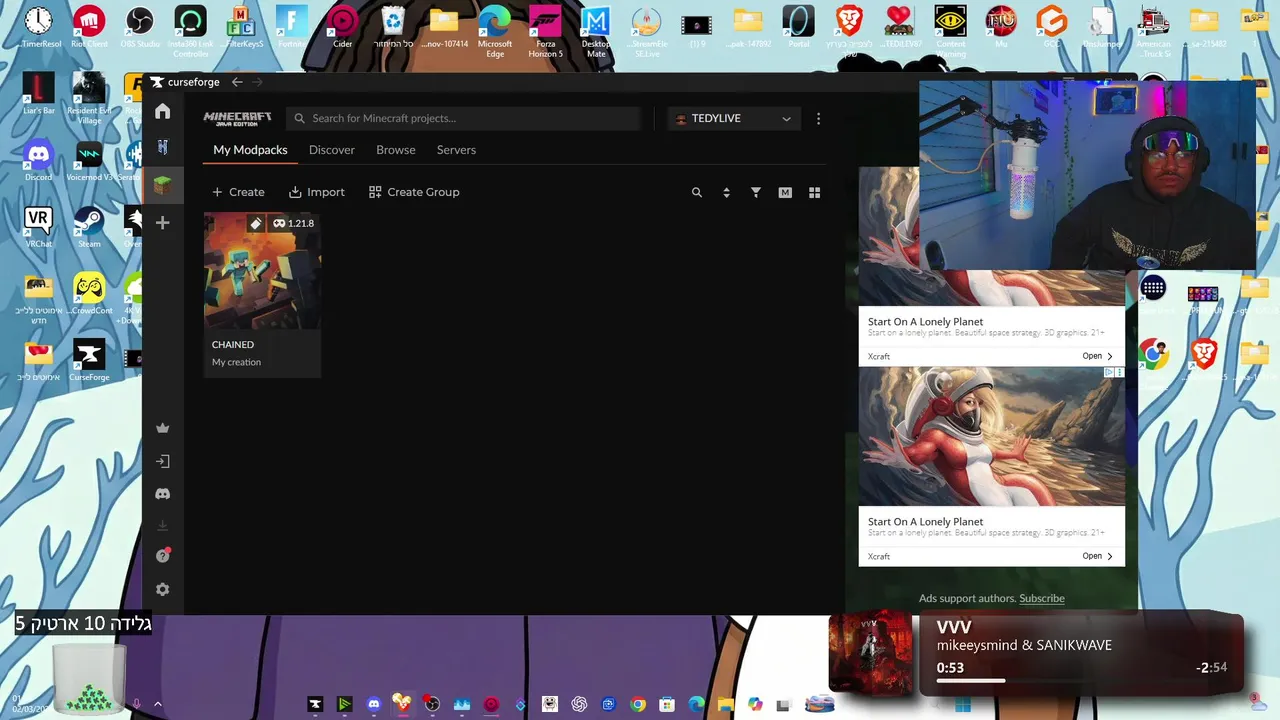Seek in the VVV song progress bar
The width and height of the screenshot is (1280, 720).
click(x=1081, y=680)
